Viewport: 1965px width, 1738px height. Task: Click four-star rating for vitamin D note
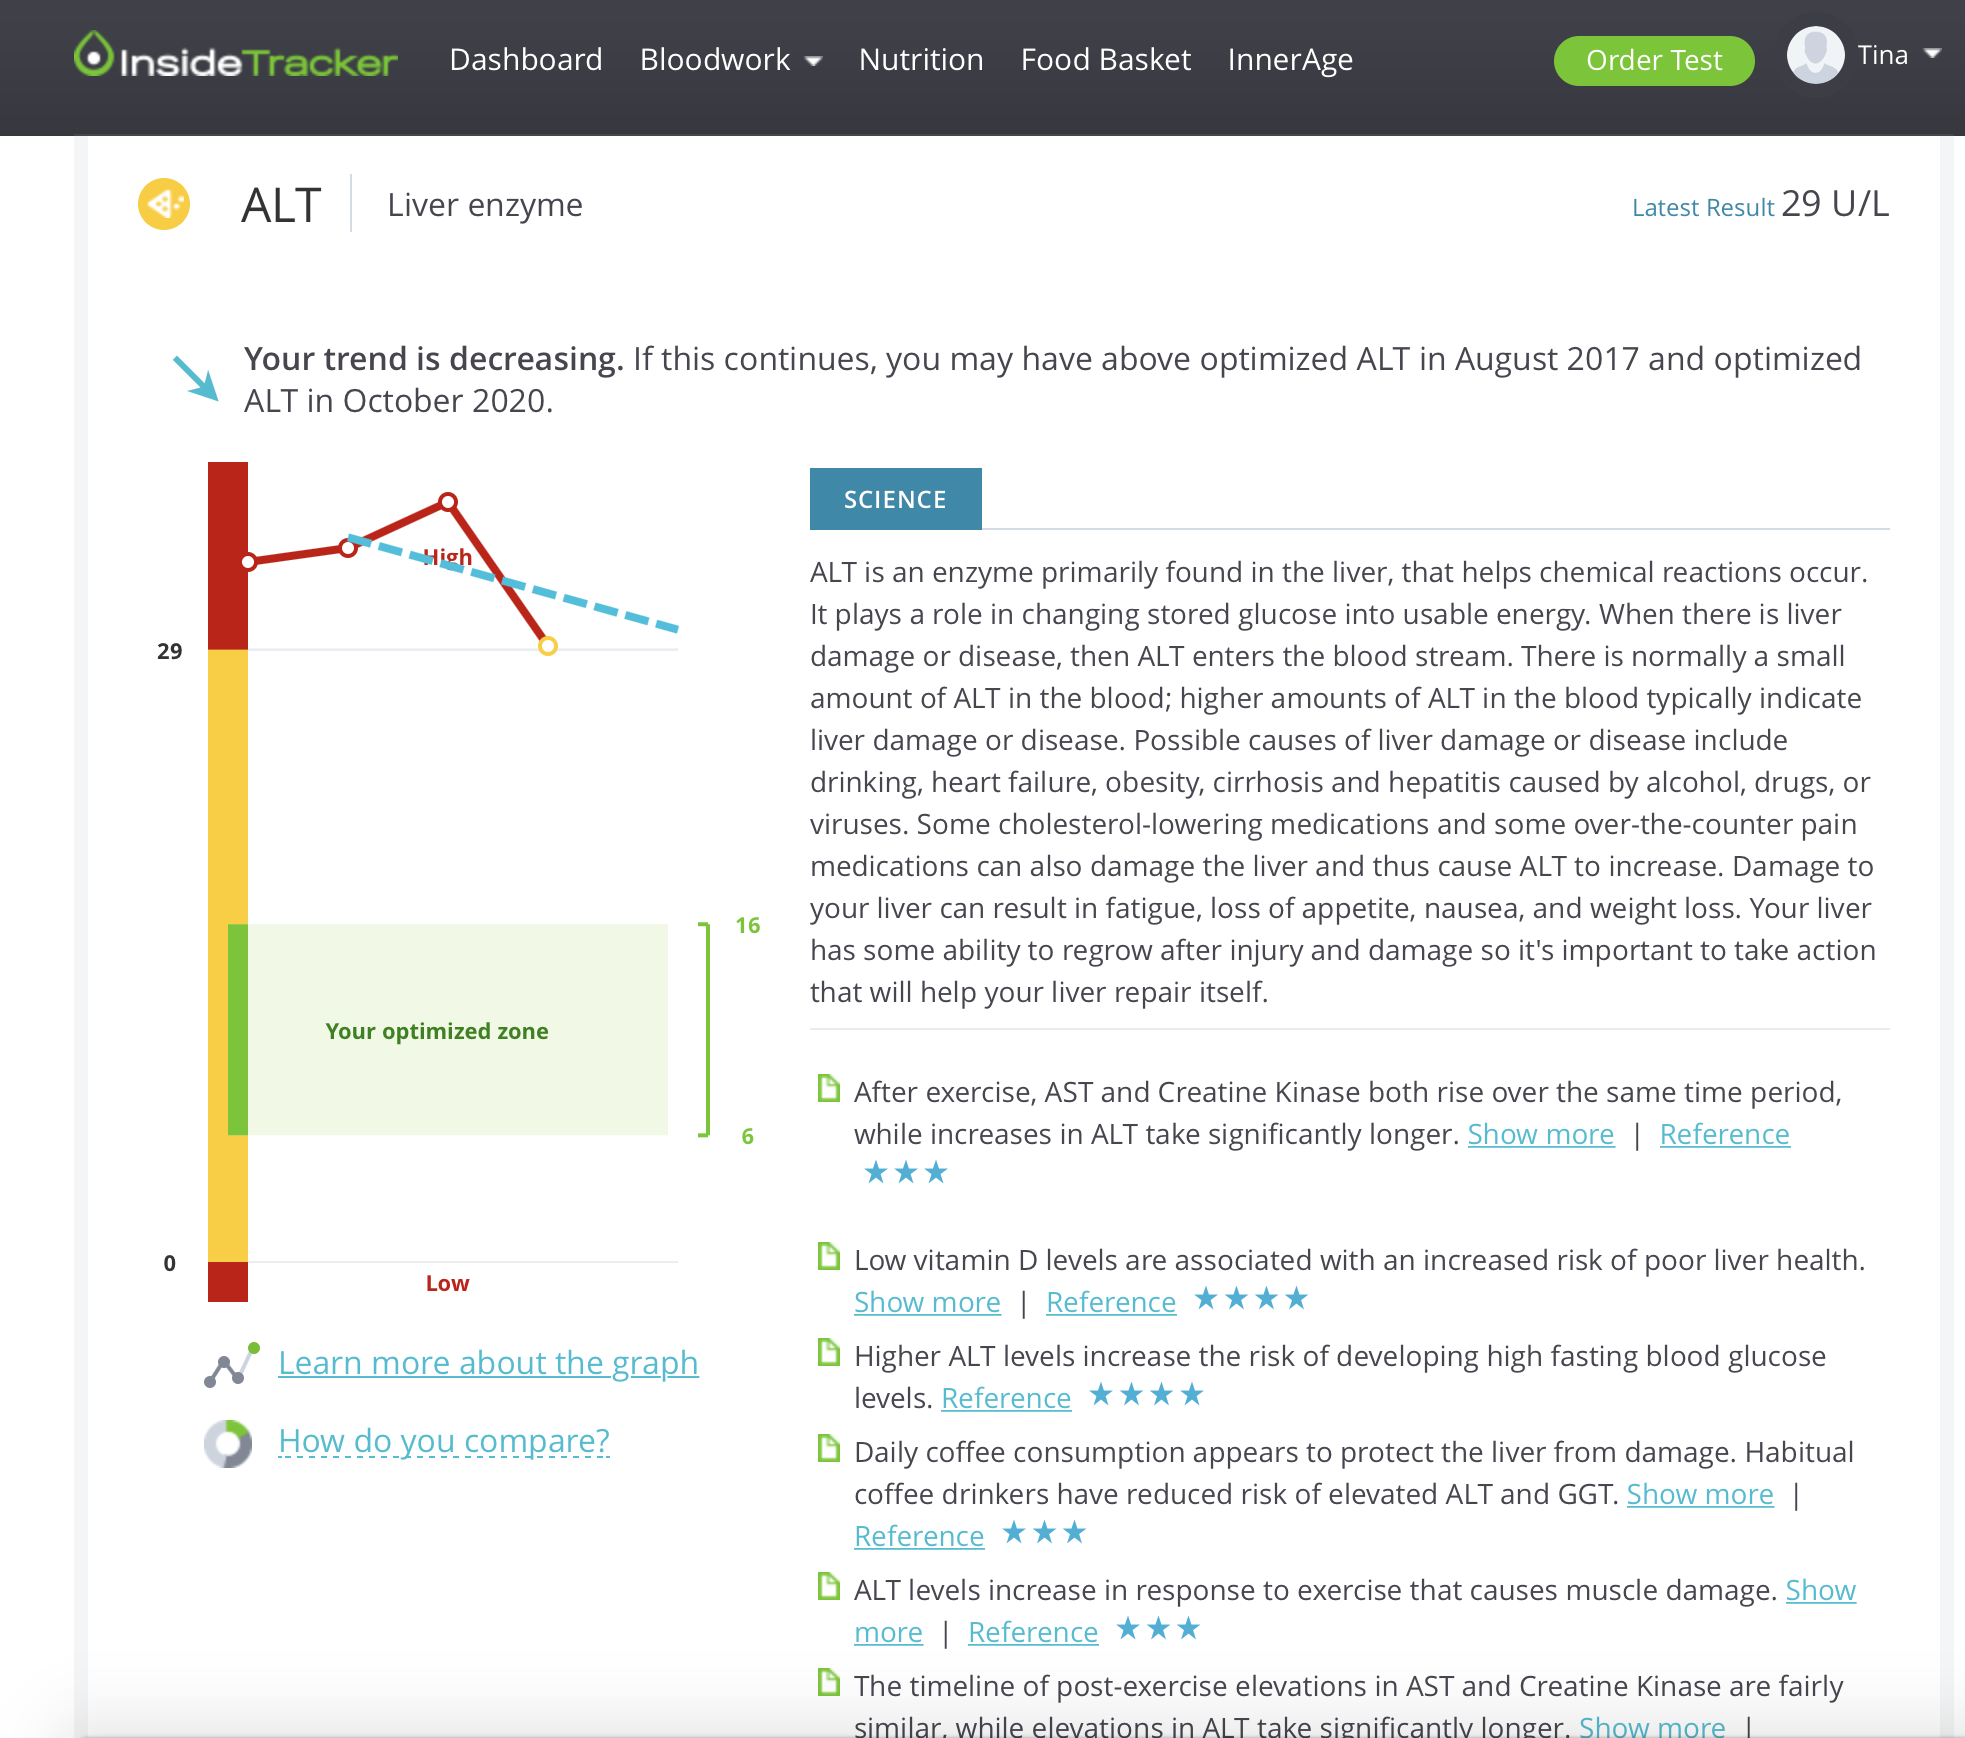point(1251,1298)
